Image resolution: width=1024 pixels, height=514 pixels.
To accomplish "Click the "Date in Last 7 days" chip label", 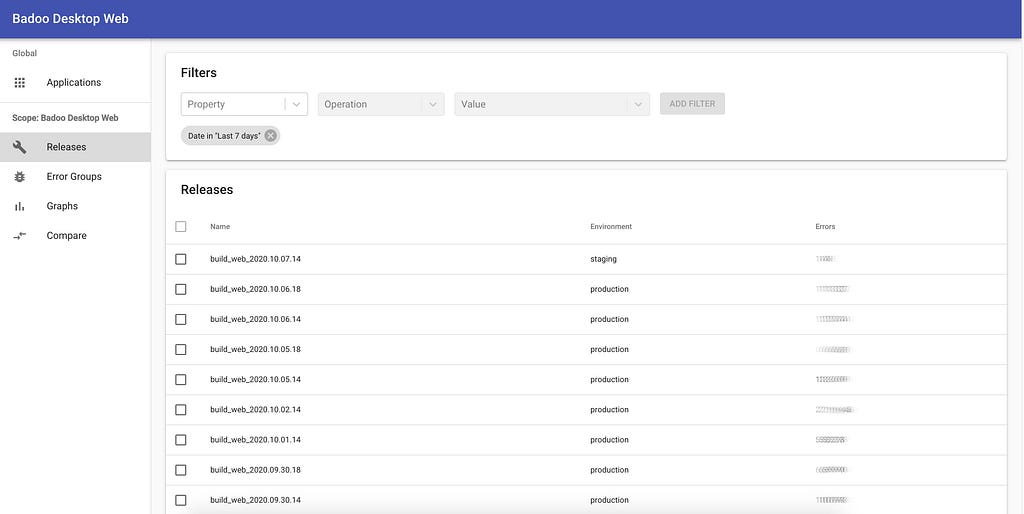I will click(224, 136).
